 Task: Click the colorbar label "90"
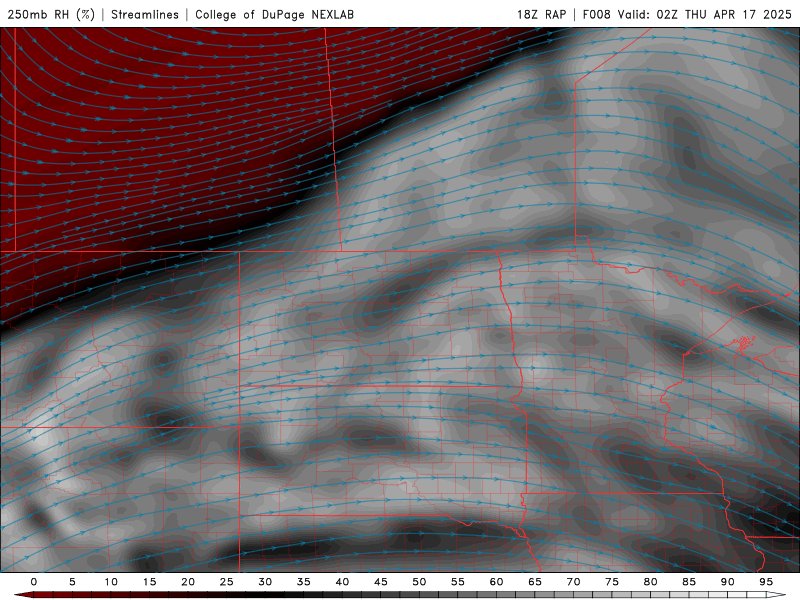[x=727, y=582]
